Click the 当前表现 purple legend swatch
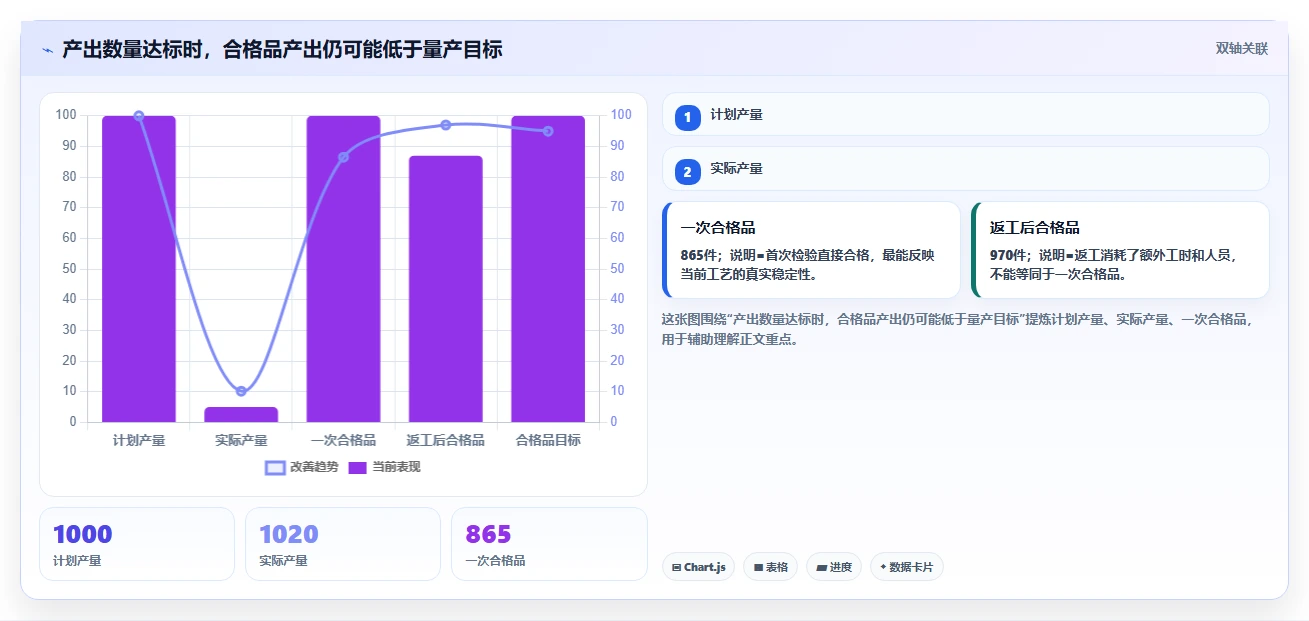Screen dimensions: 1309x621 coord(358,467)
